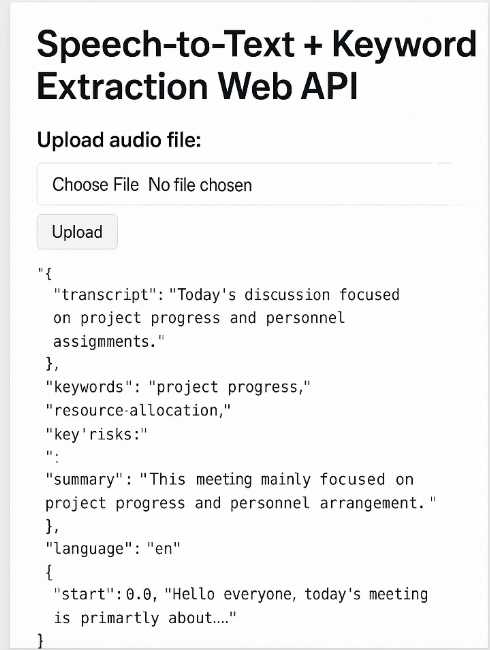Screen dimensions: 490x650
Task: Click the 'No file chosen' text
Action: [x=200, y=184]
